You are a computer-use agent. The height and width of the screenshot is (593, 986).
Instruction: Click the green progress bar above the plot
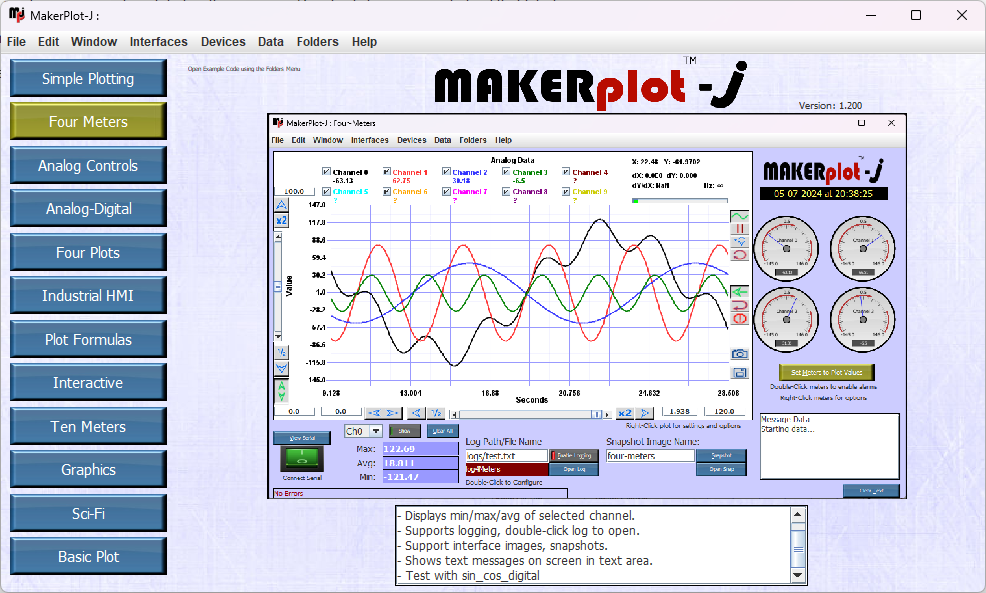680,201
